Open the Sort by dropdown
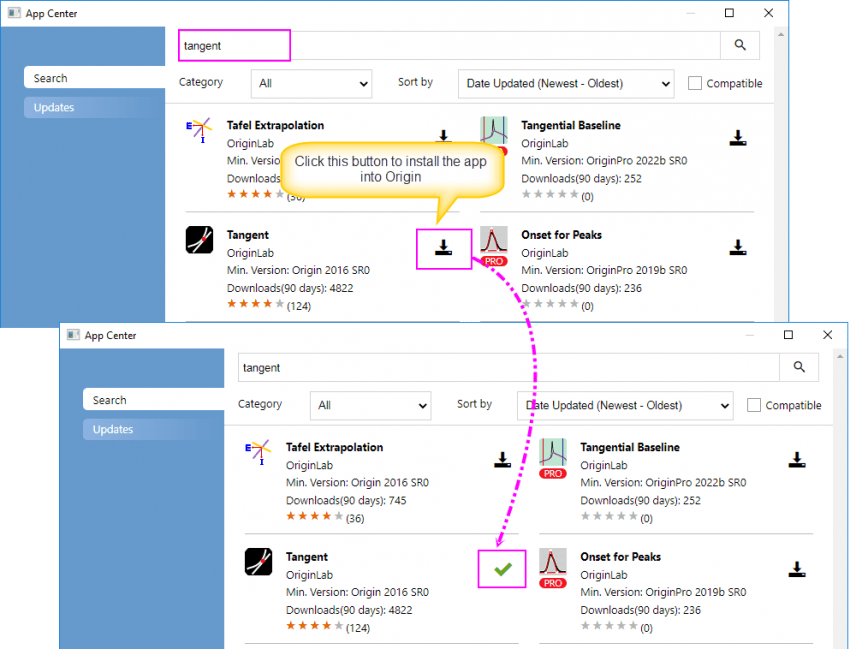 coord(566,84)
